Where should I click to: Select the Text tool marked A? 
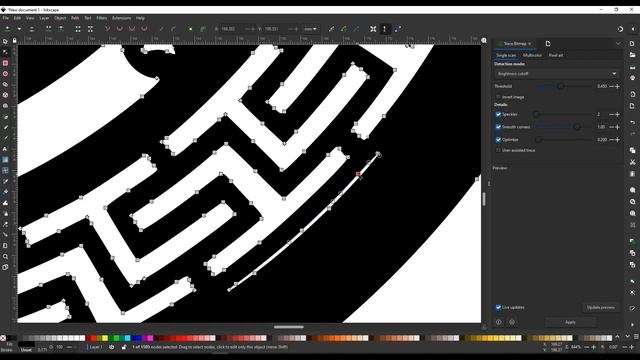click(5, 149)
